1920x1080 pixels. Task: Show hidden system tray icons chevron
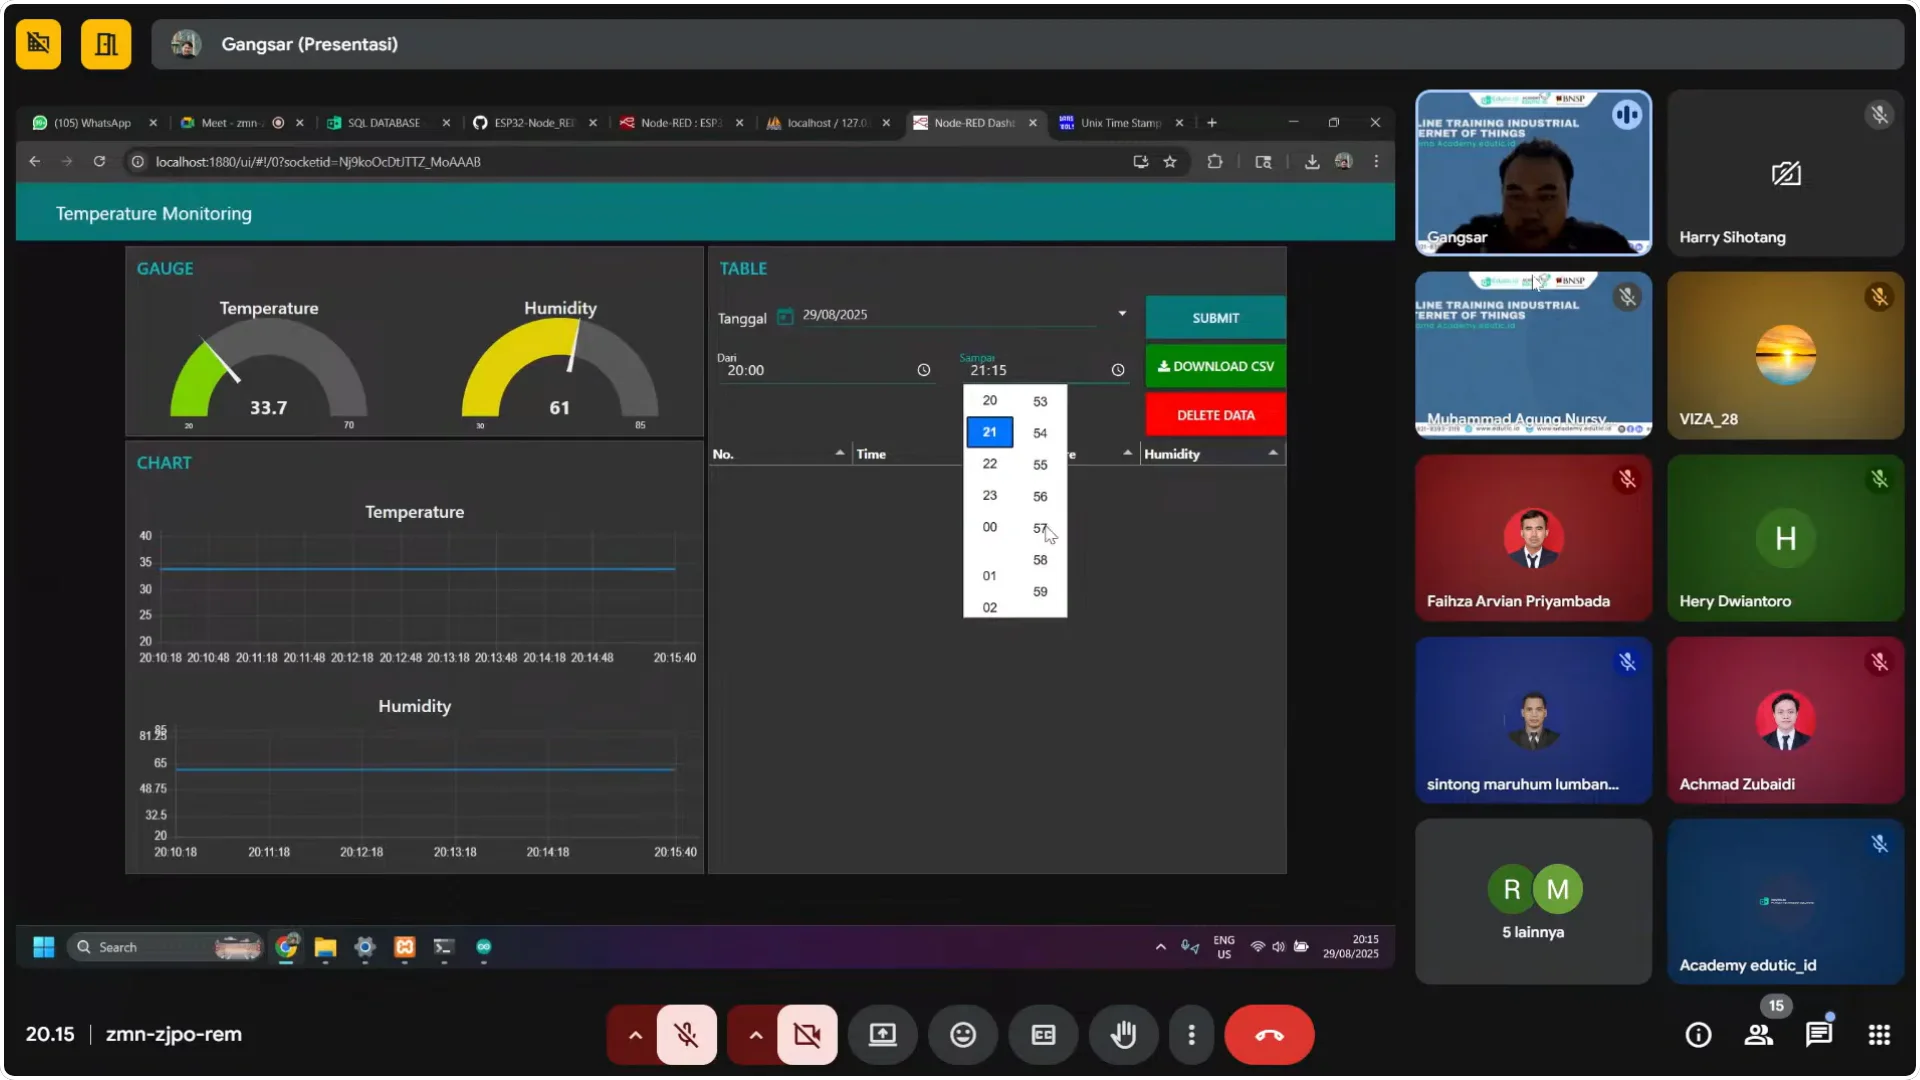coord(1160,947)
